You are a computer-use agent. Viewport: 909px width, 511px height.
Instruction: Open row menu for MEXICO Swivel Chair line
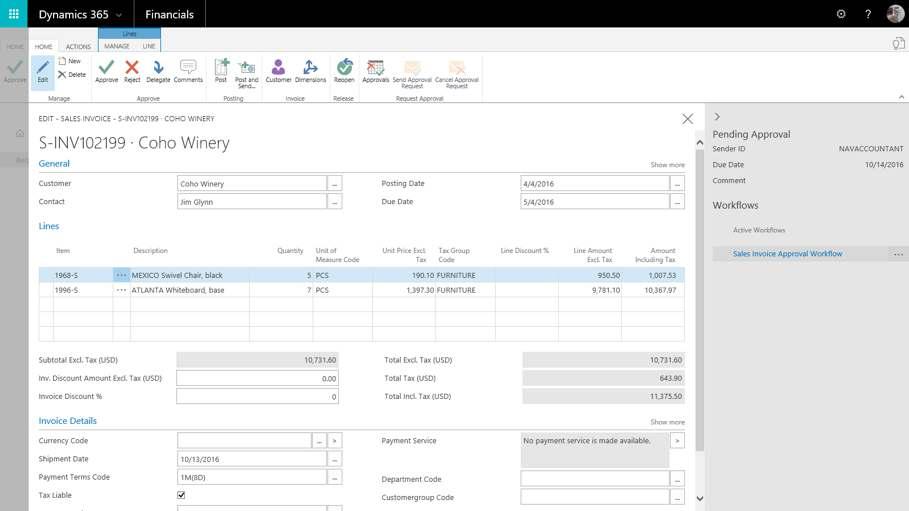tap(121, 275)
